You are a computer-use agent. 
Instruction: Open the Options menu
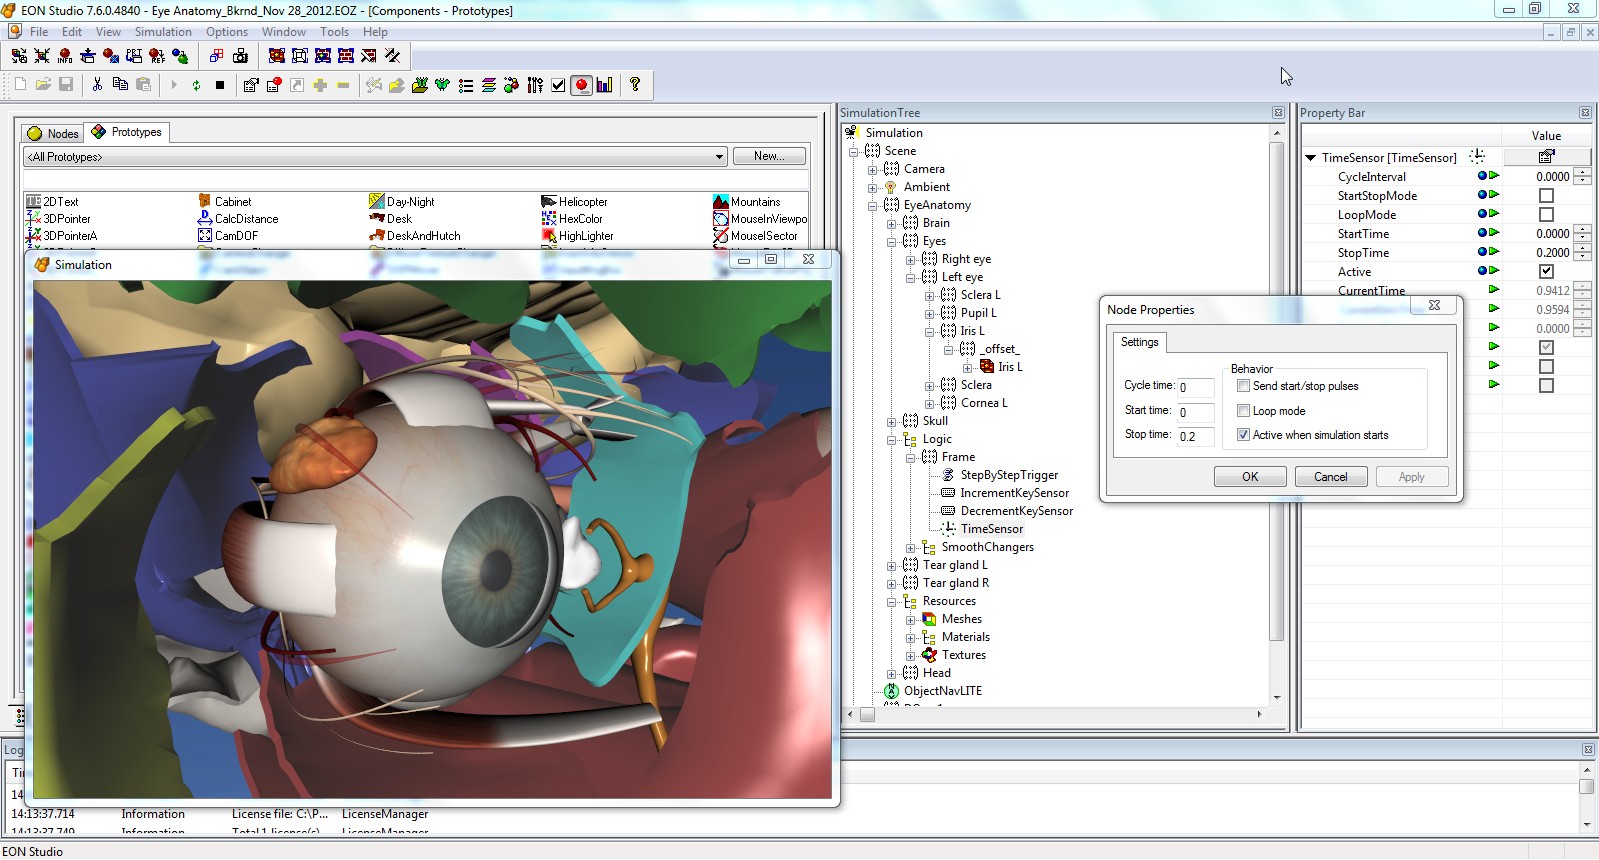click(227, 32)
